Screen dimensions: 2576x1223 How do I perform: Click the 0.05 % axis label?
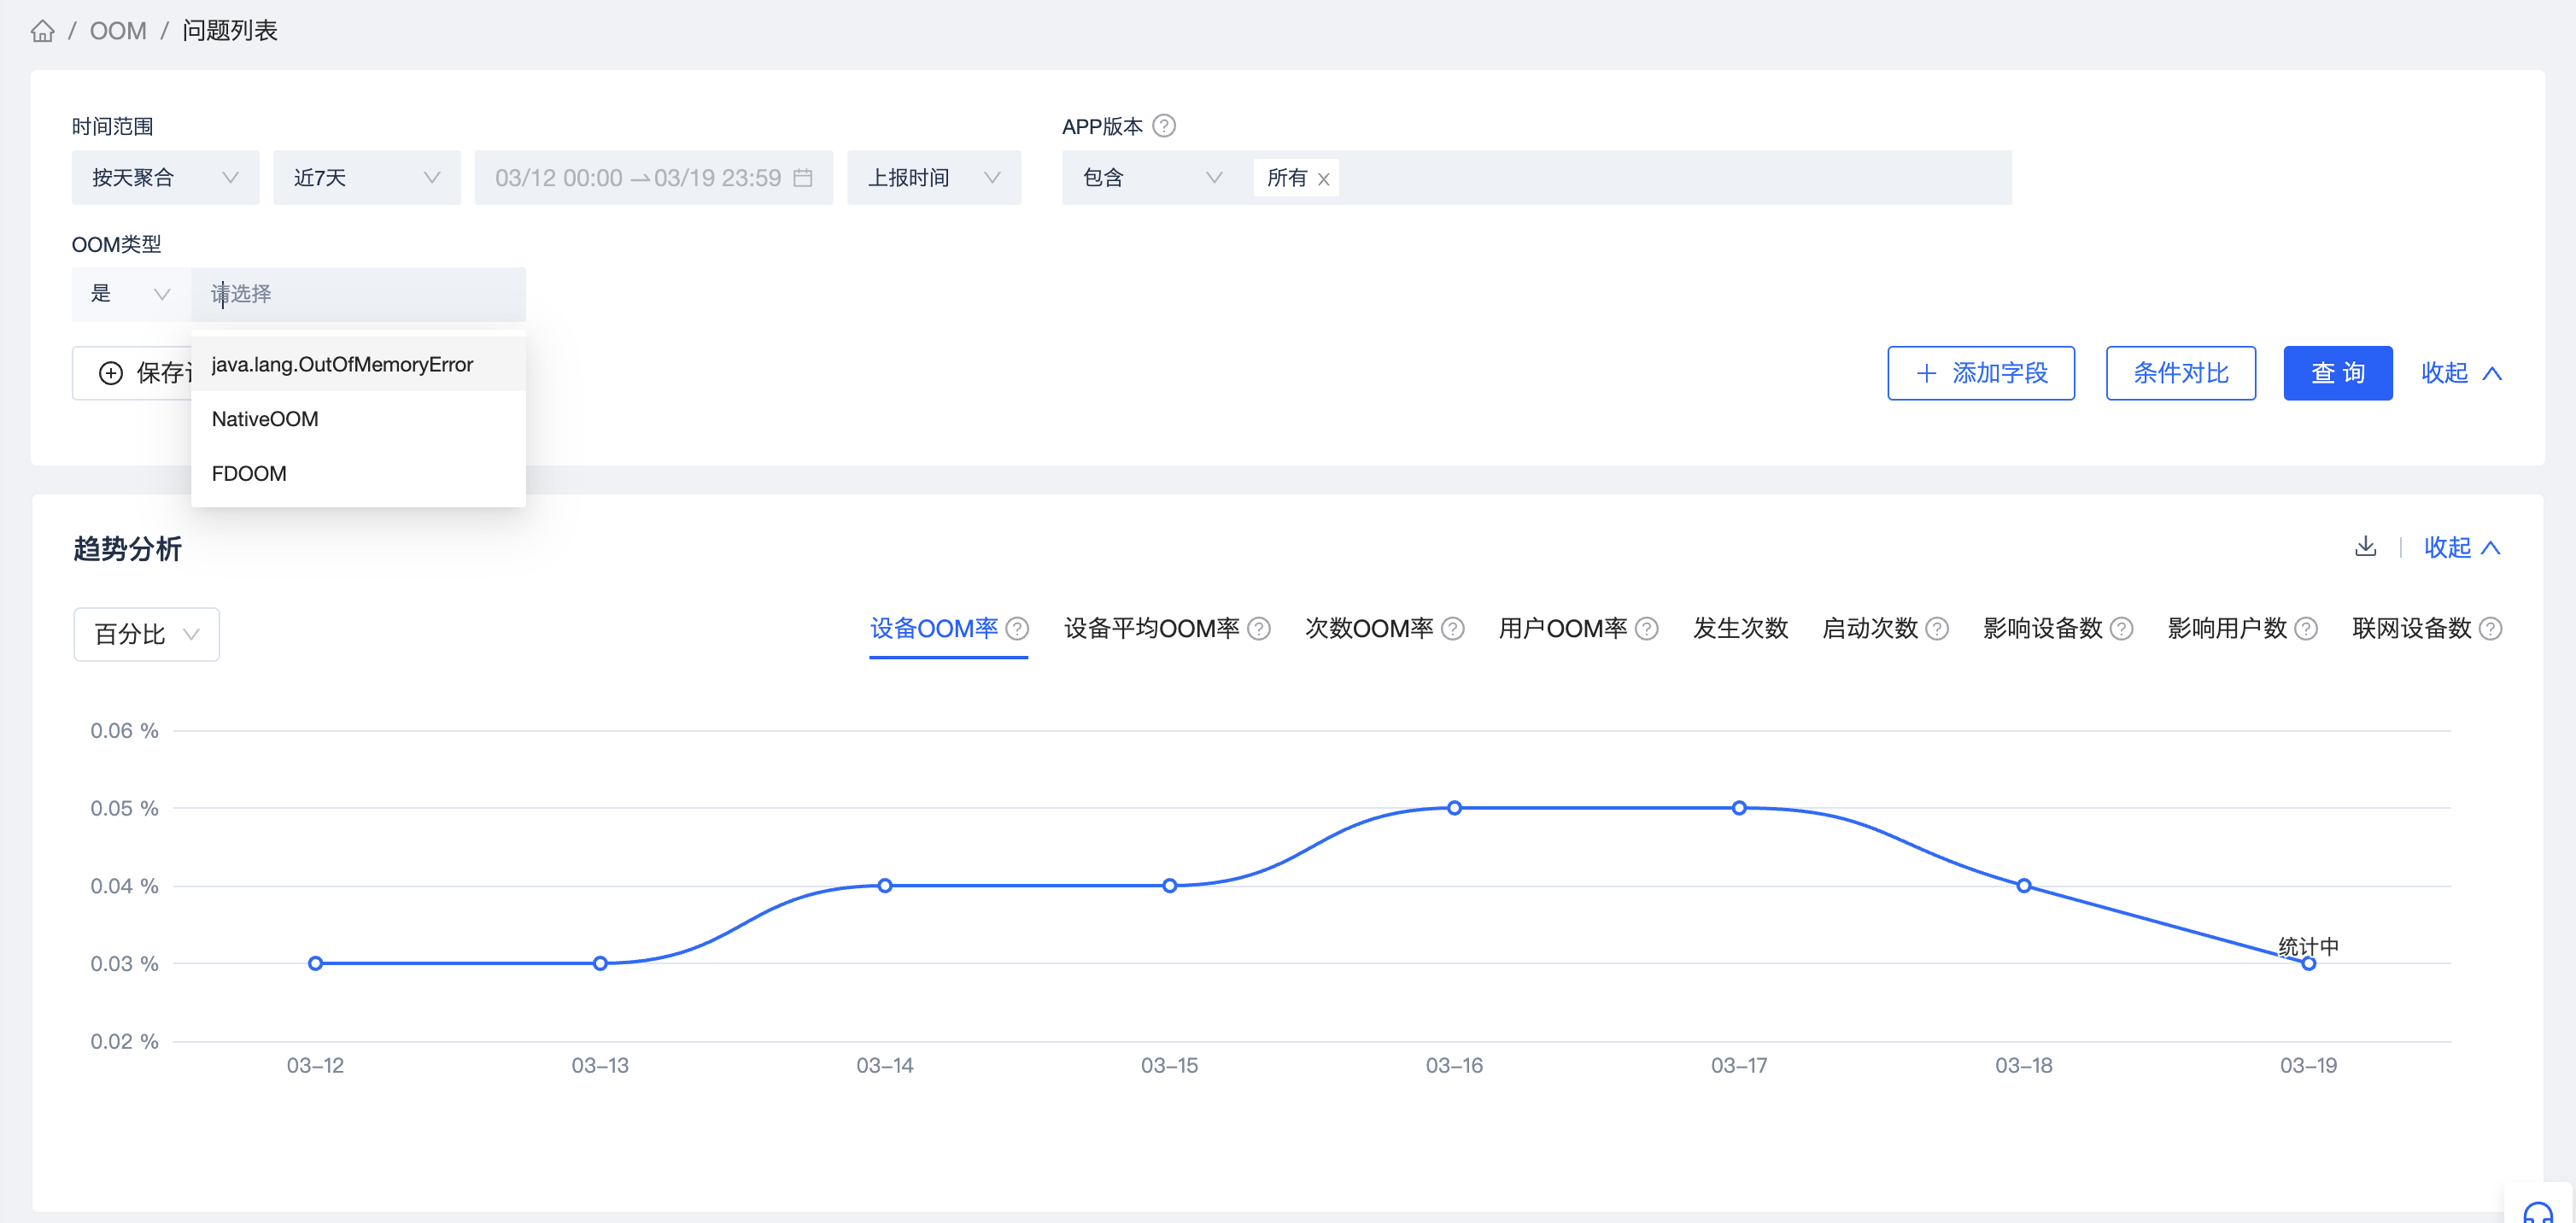[124, 808]
